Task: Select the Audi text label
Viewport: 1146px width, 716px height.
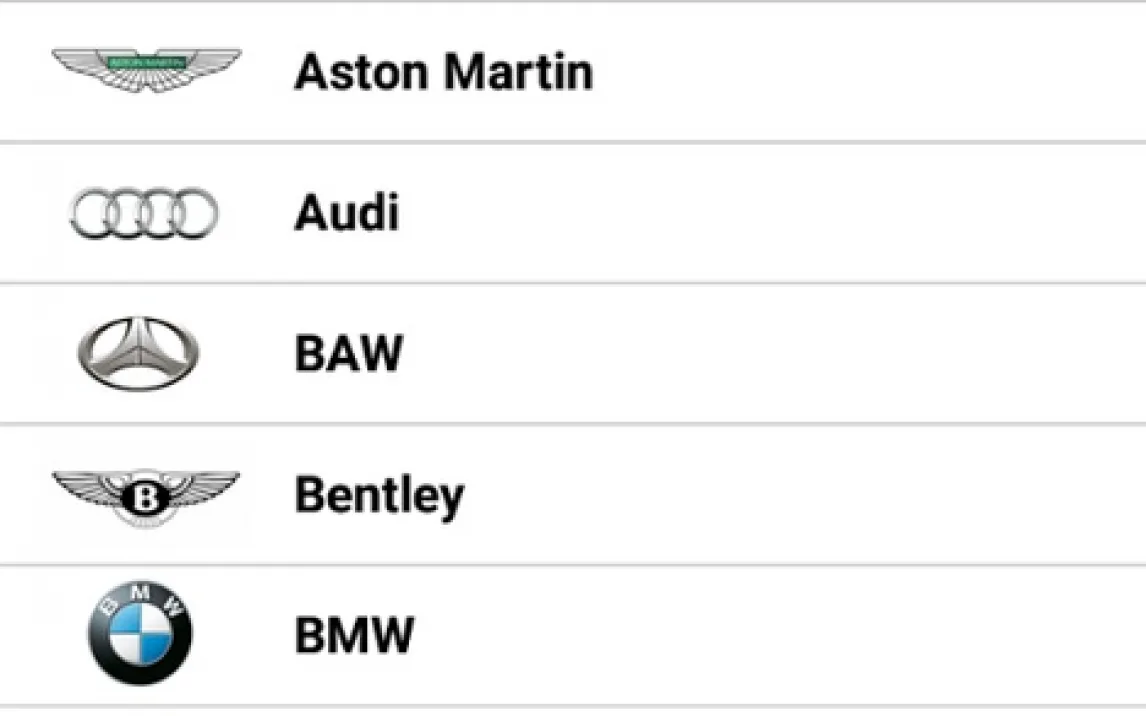Action: [346, 213]
